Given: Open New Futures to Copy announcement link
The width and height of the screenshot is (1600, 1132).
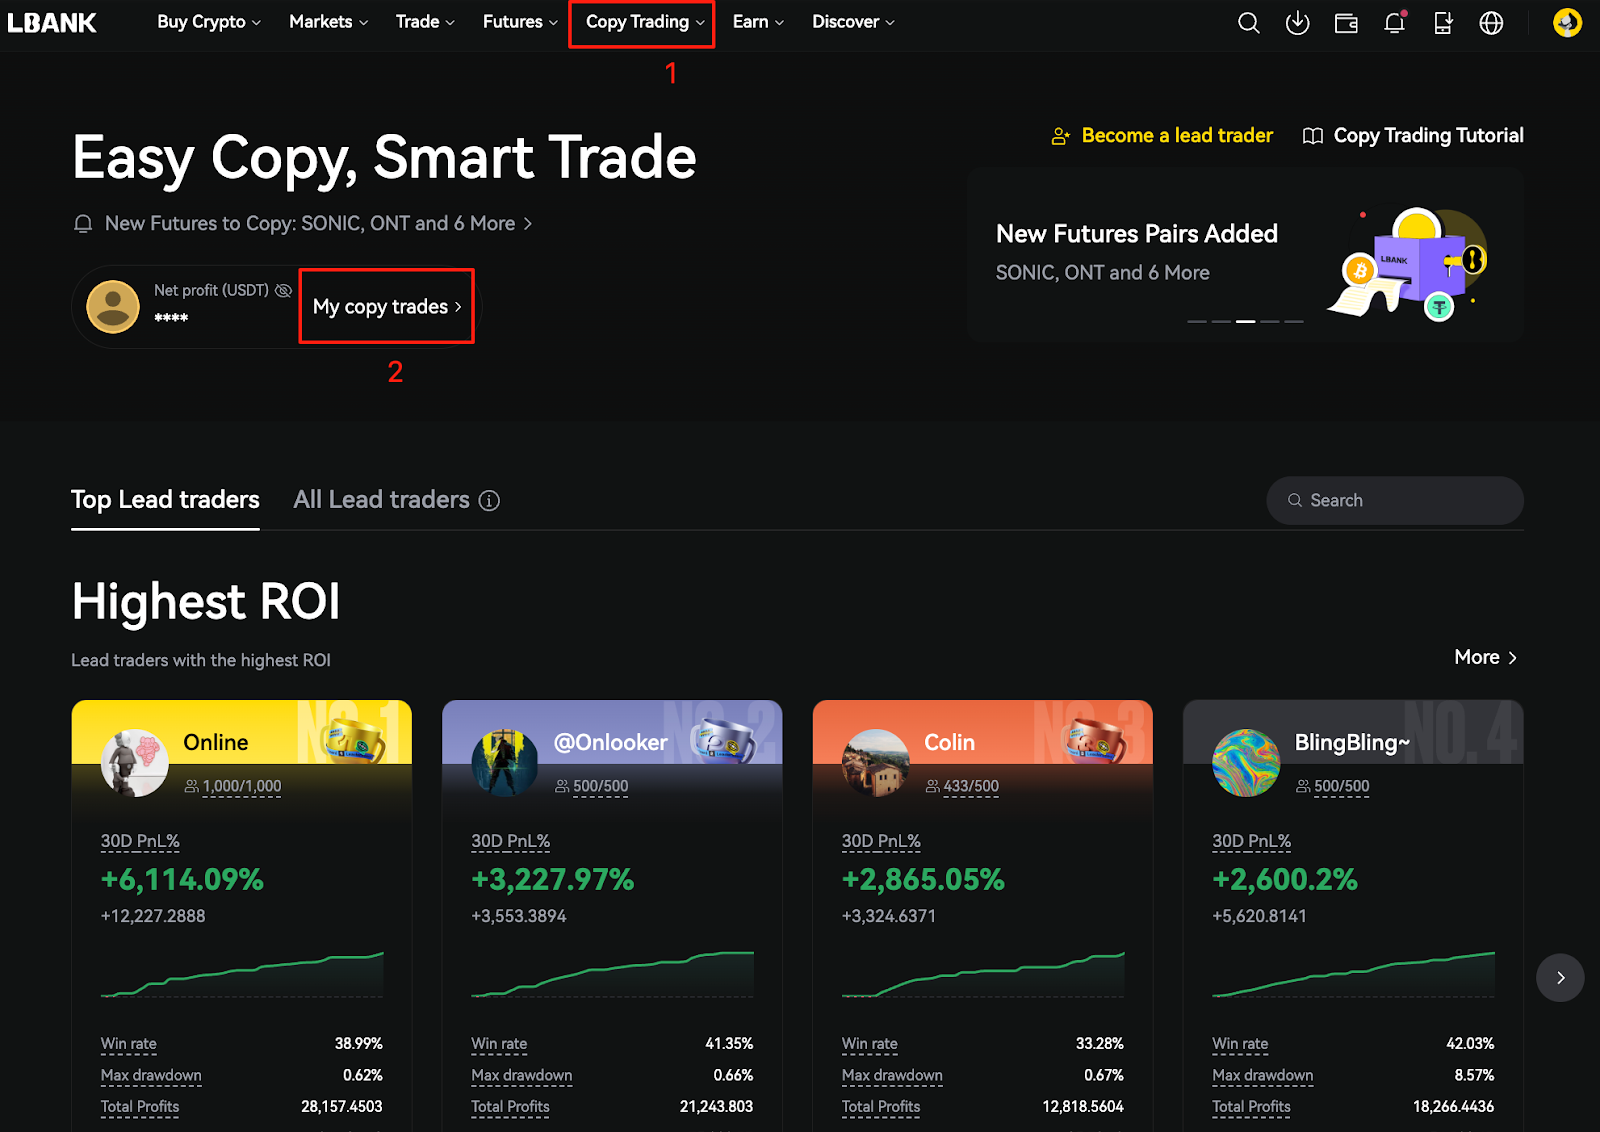Looking at the screenshot, I should tap(318, 224).
